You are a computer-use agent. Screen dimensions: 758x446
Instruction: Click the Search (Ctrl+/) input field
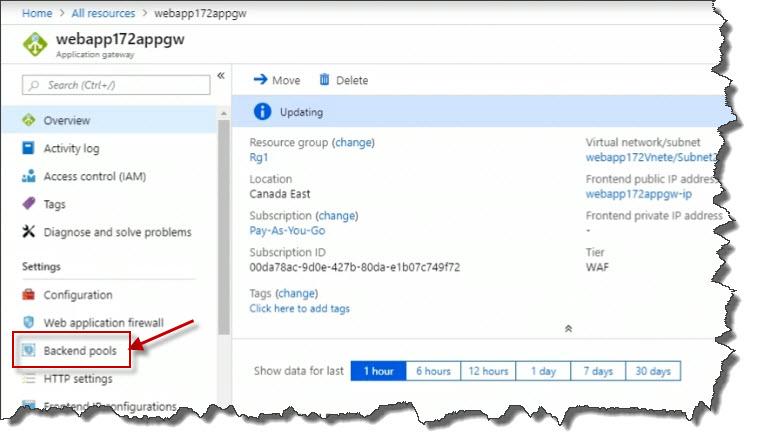click(116, 85)
